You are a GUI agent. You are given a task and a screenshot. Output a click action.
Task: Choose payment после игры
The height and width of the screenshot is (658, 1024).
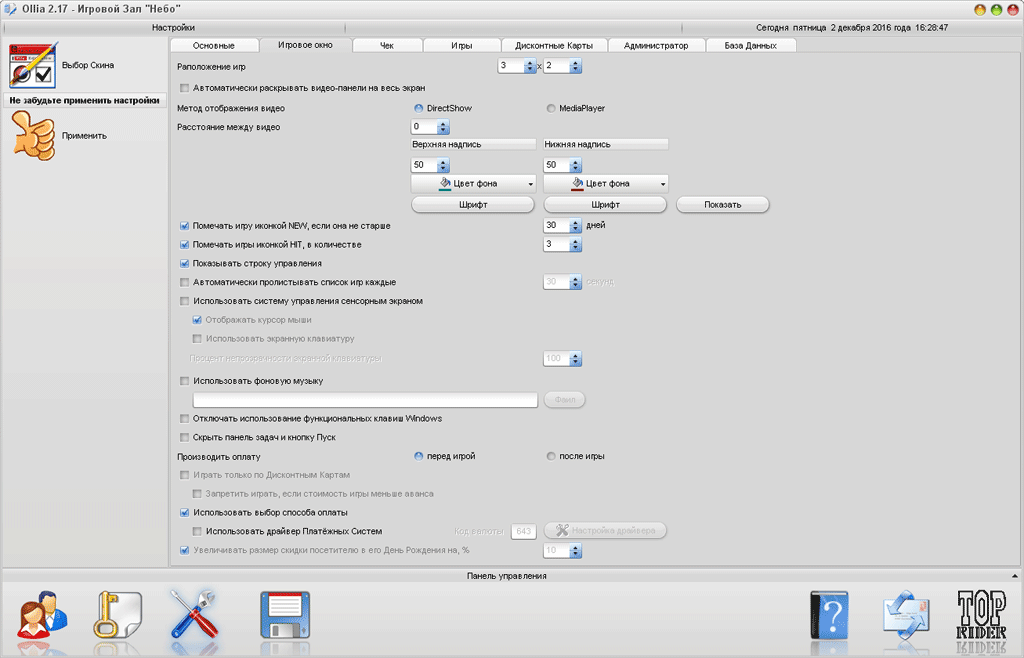click(551, 456)
